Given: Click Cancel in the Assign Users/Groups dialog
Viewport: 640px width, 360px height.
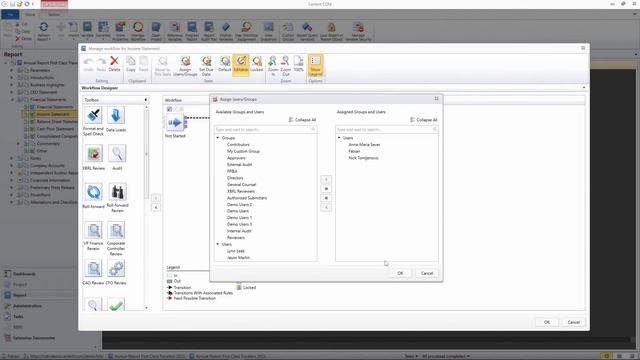Looking at the screenshot, I should pos(427,273).
